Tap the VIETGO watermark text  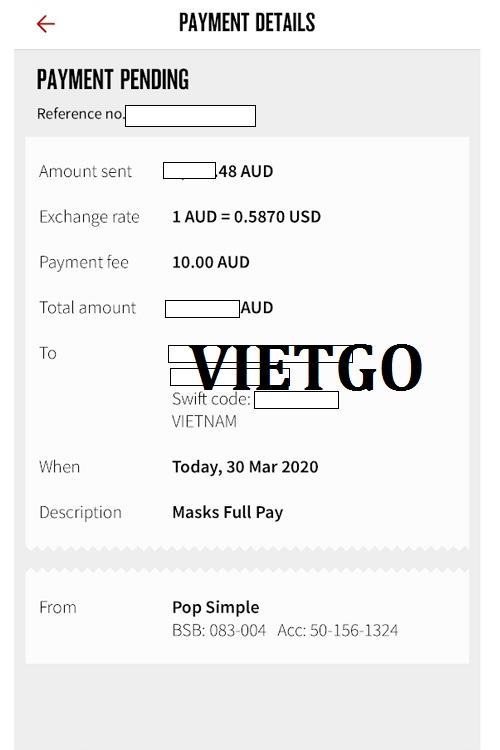pos(306,366)
